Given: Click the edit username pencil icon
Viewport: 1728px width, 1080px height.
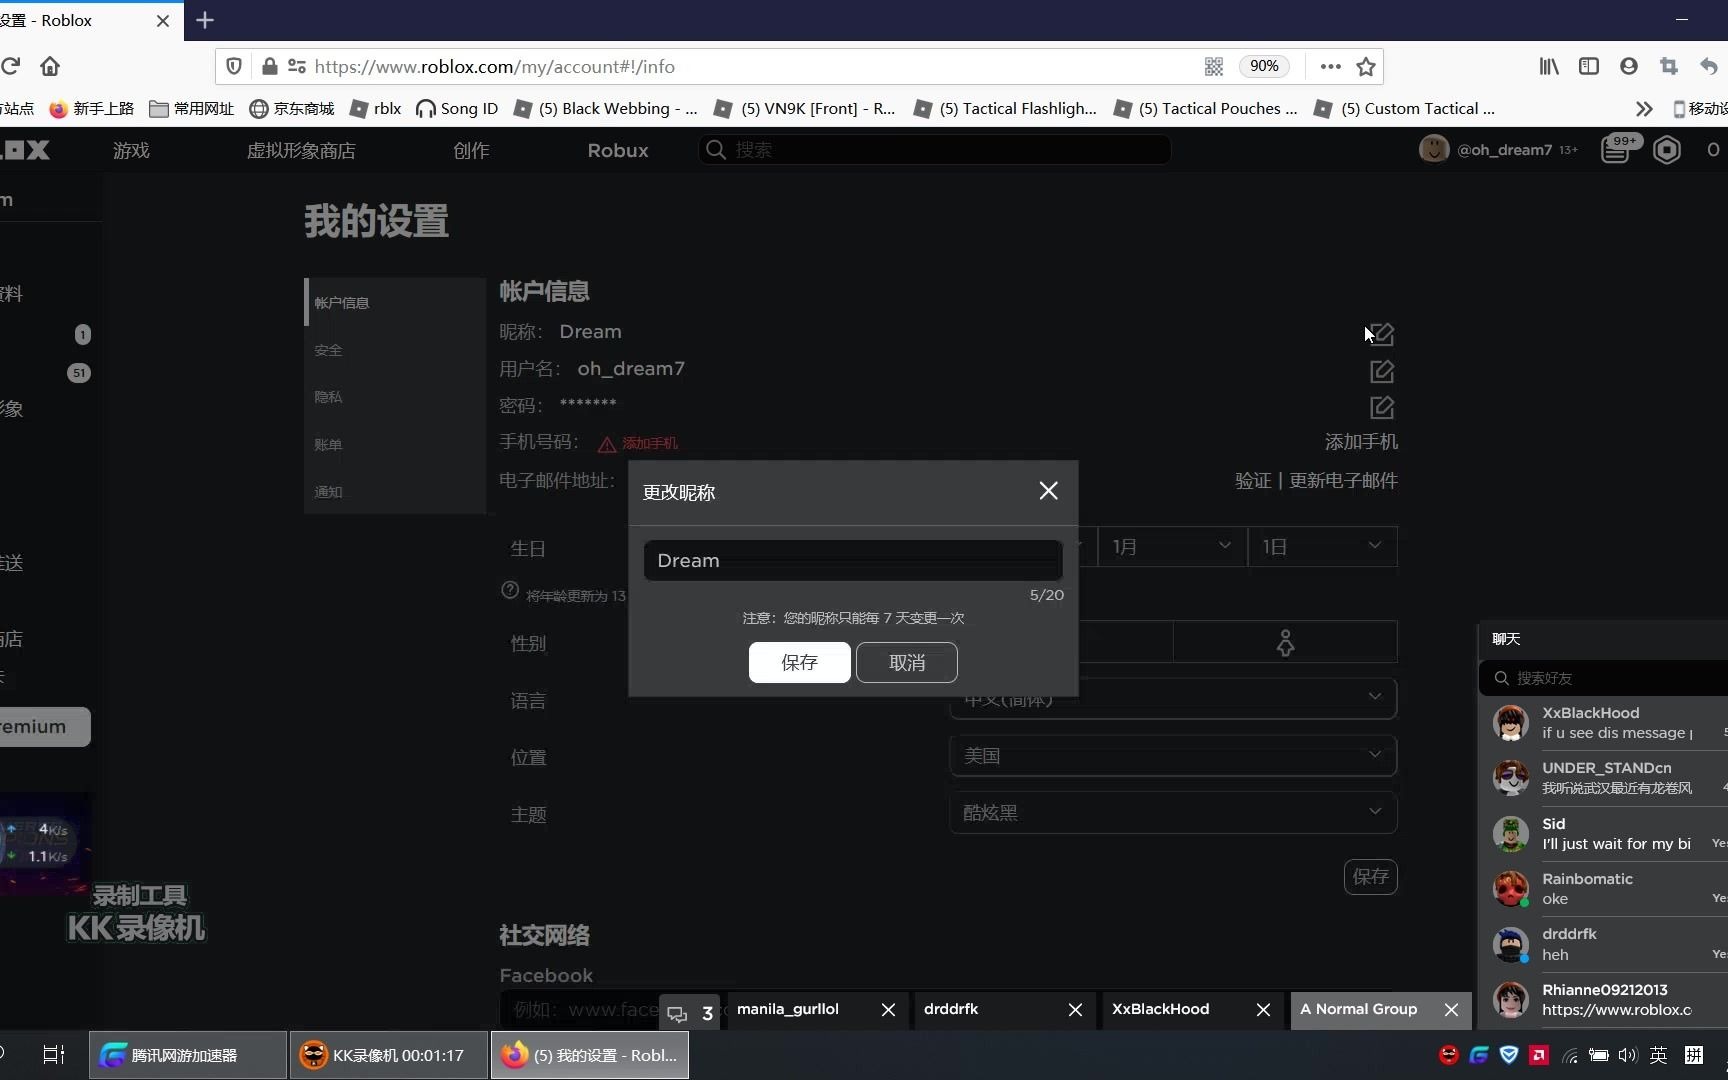Looking at the screenshot, I should point(1381,371).
